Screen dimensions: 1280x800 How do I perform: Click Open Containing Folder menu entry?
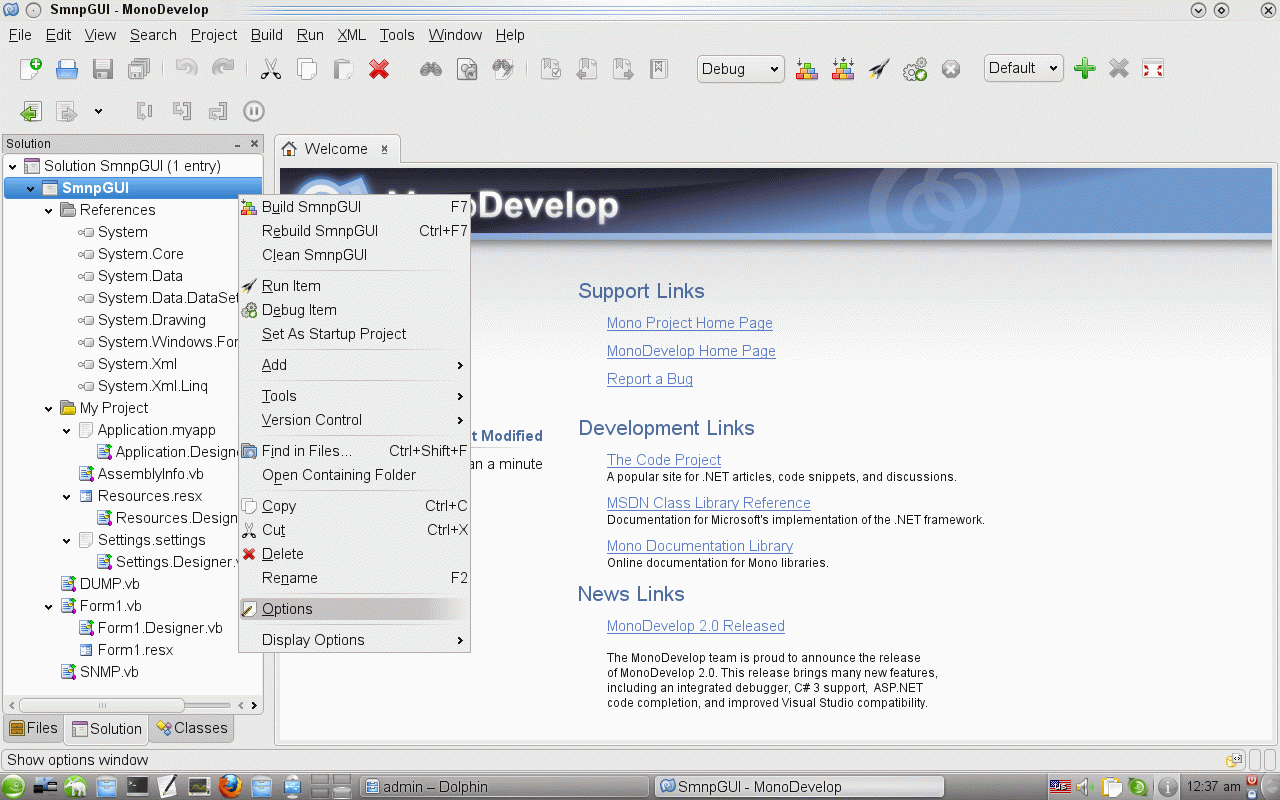click(x=354, y=475)
